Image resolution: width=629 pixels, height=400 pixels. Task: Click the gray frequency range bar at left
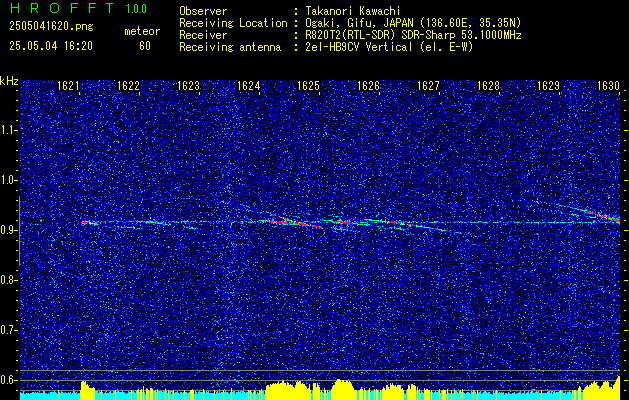pos(19,231)
